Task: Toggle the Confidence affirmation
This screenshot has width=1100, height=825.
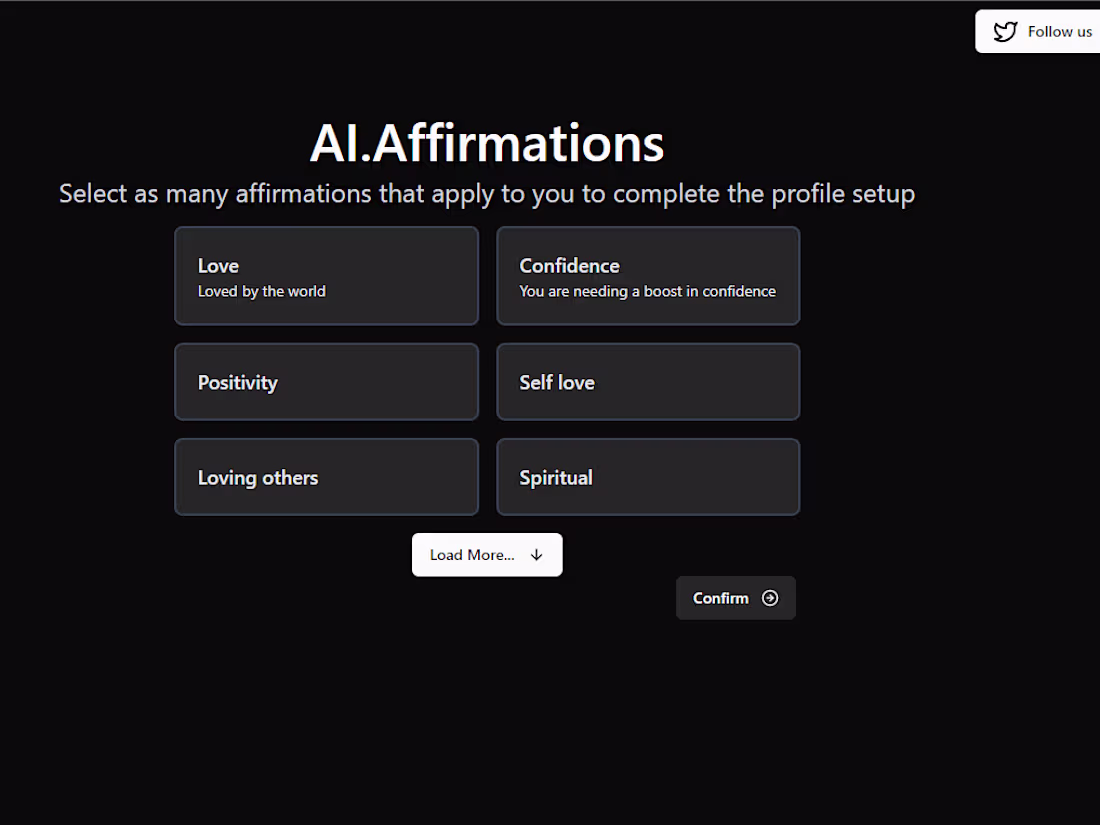Action: pos(648,276)
